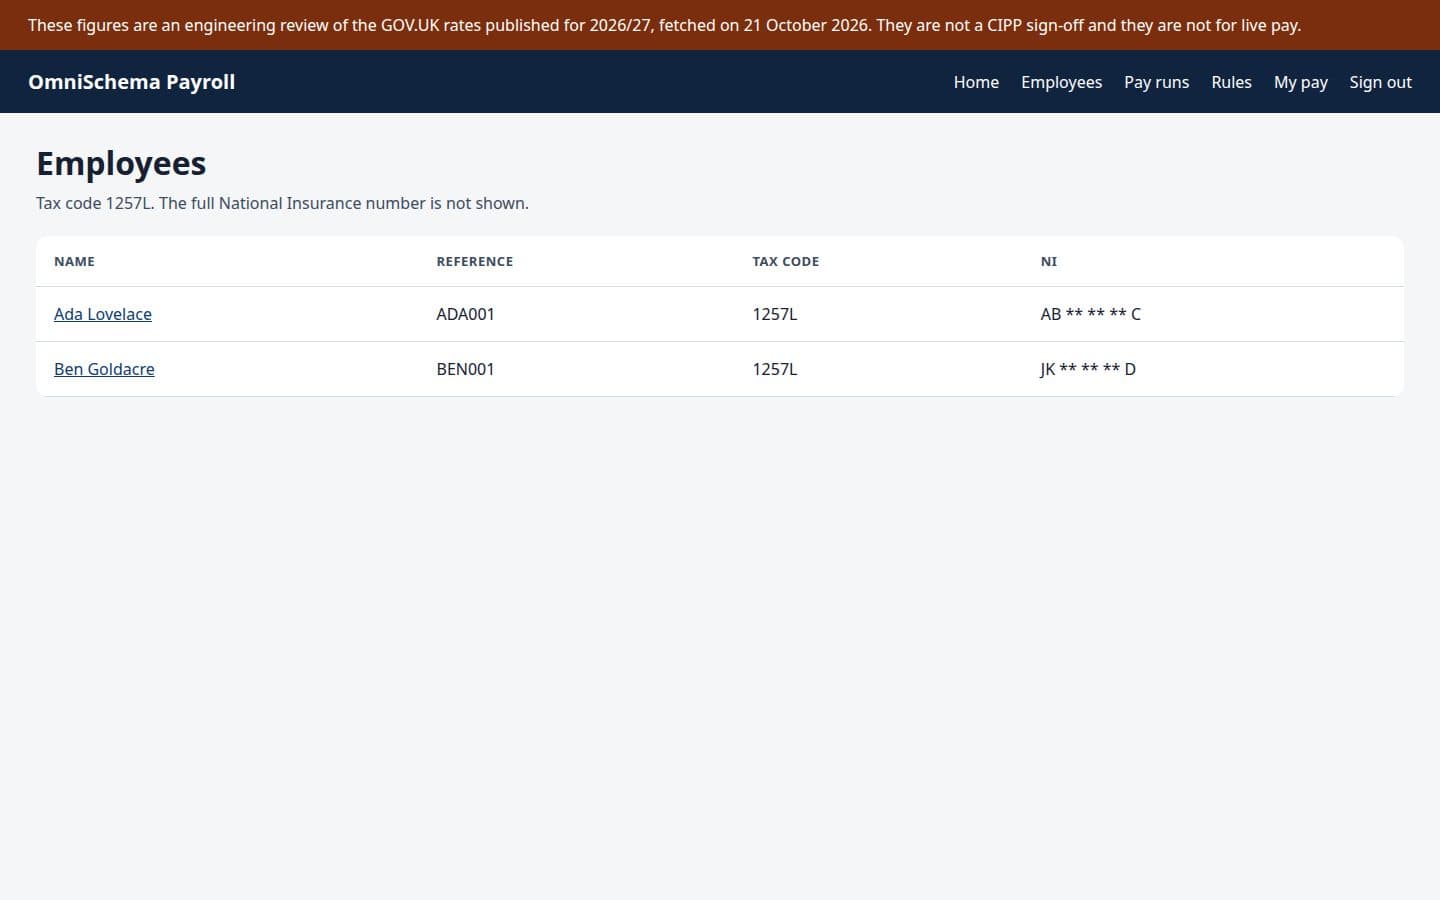Open Ada Lovelace's employee record
The image size is (1440, 900).
[103, 314]
